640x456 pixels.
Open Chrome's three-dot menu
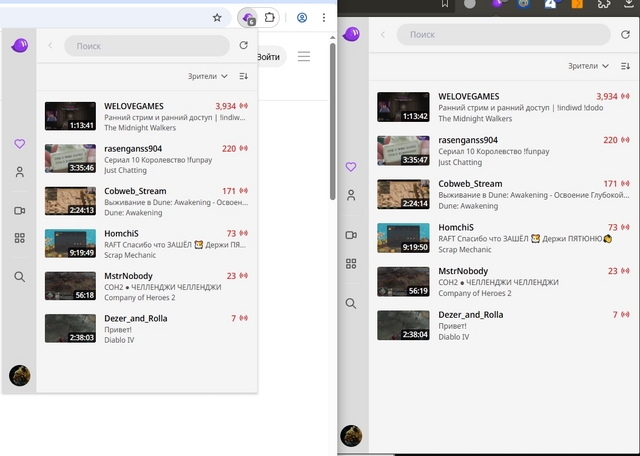(x=324, y=18)
